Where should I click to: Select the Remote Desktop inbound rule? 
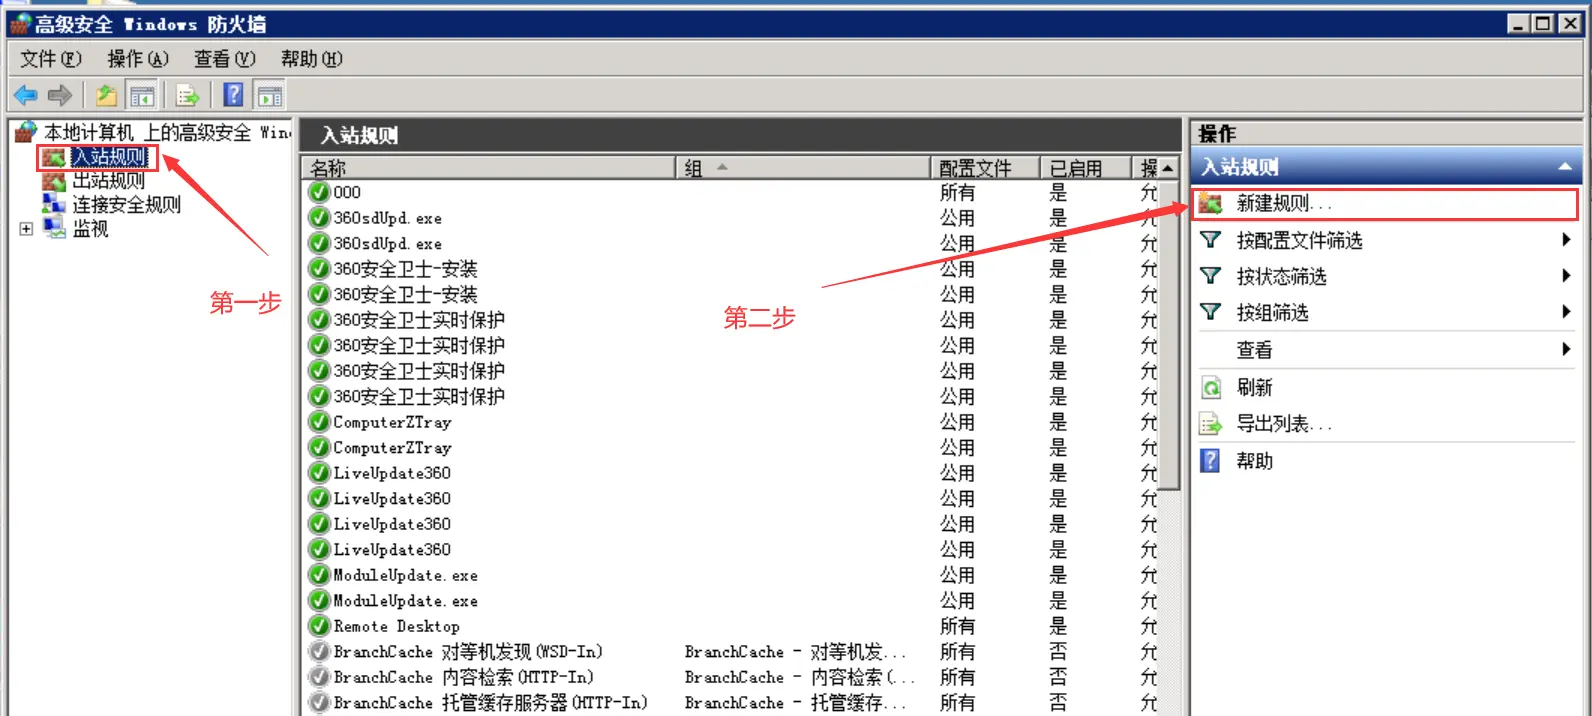coord(396,626)
